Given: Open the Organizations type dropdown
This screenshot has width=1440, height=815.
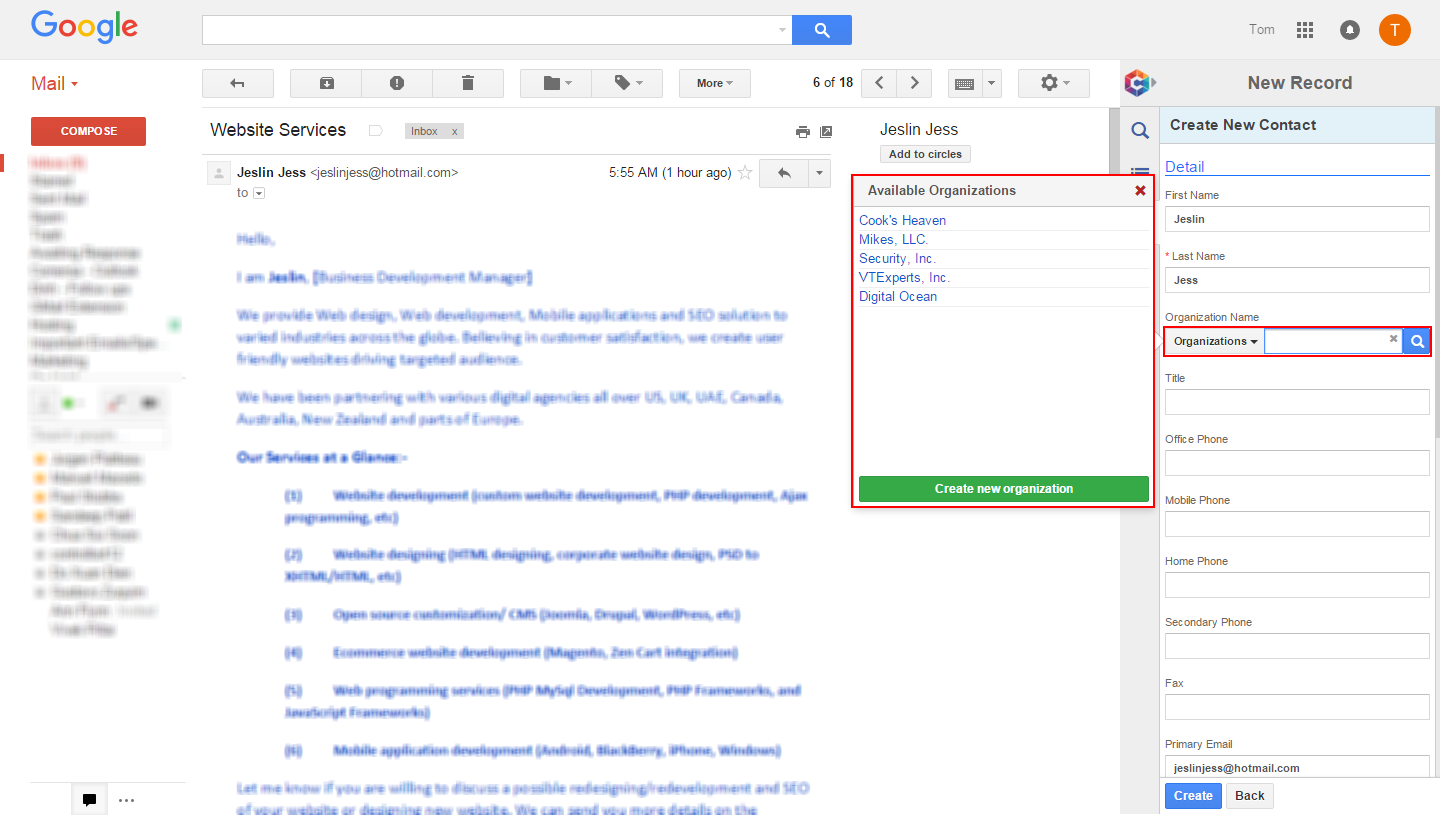Looking at the screenshot, I should click(1215, 341).
